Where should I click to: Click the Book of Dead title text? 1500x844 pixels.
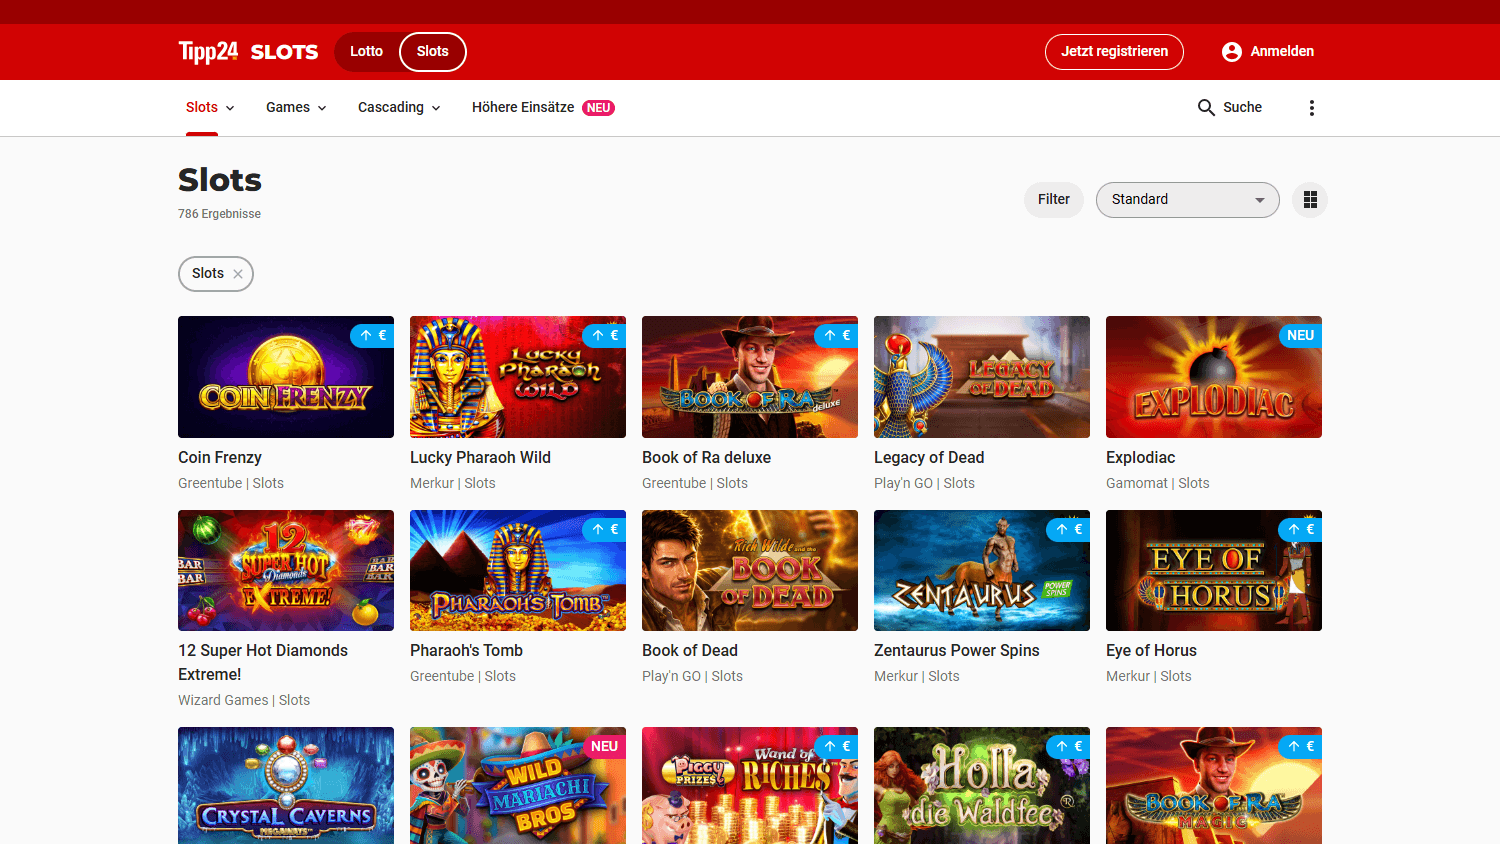pyautogui.click(x=690, y=651)
